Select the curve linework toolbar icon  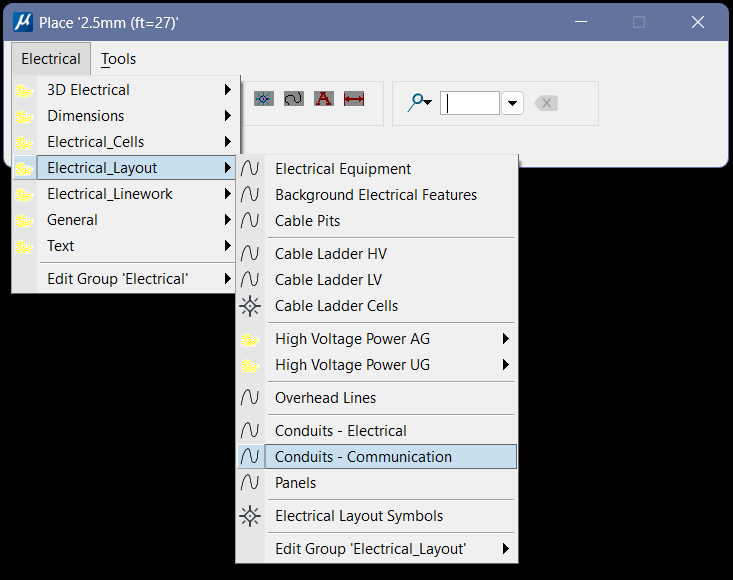click(294, 99)
